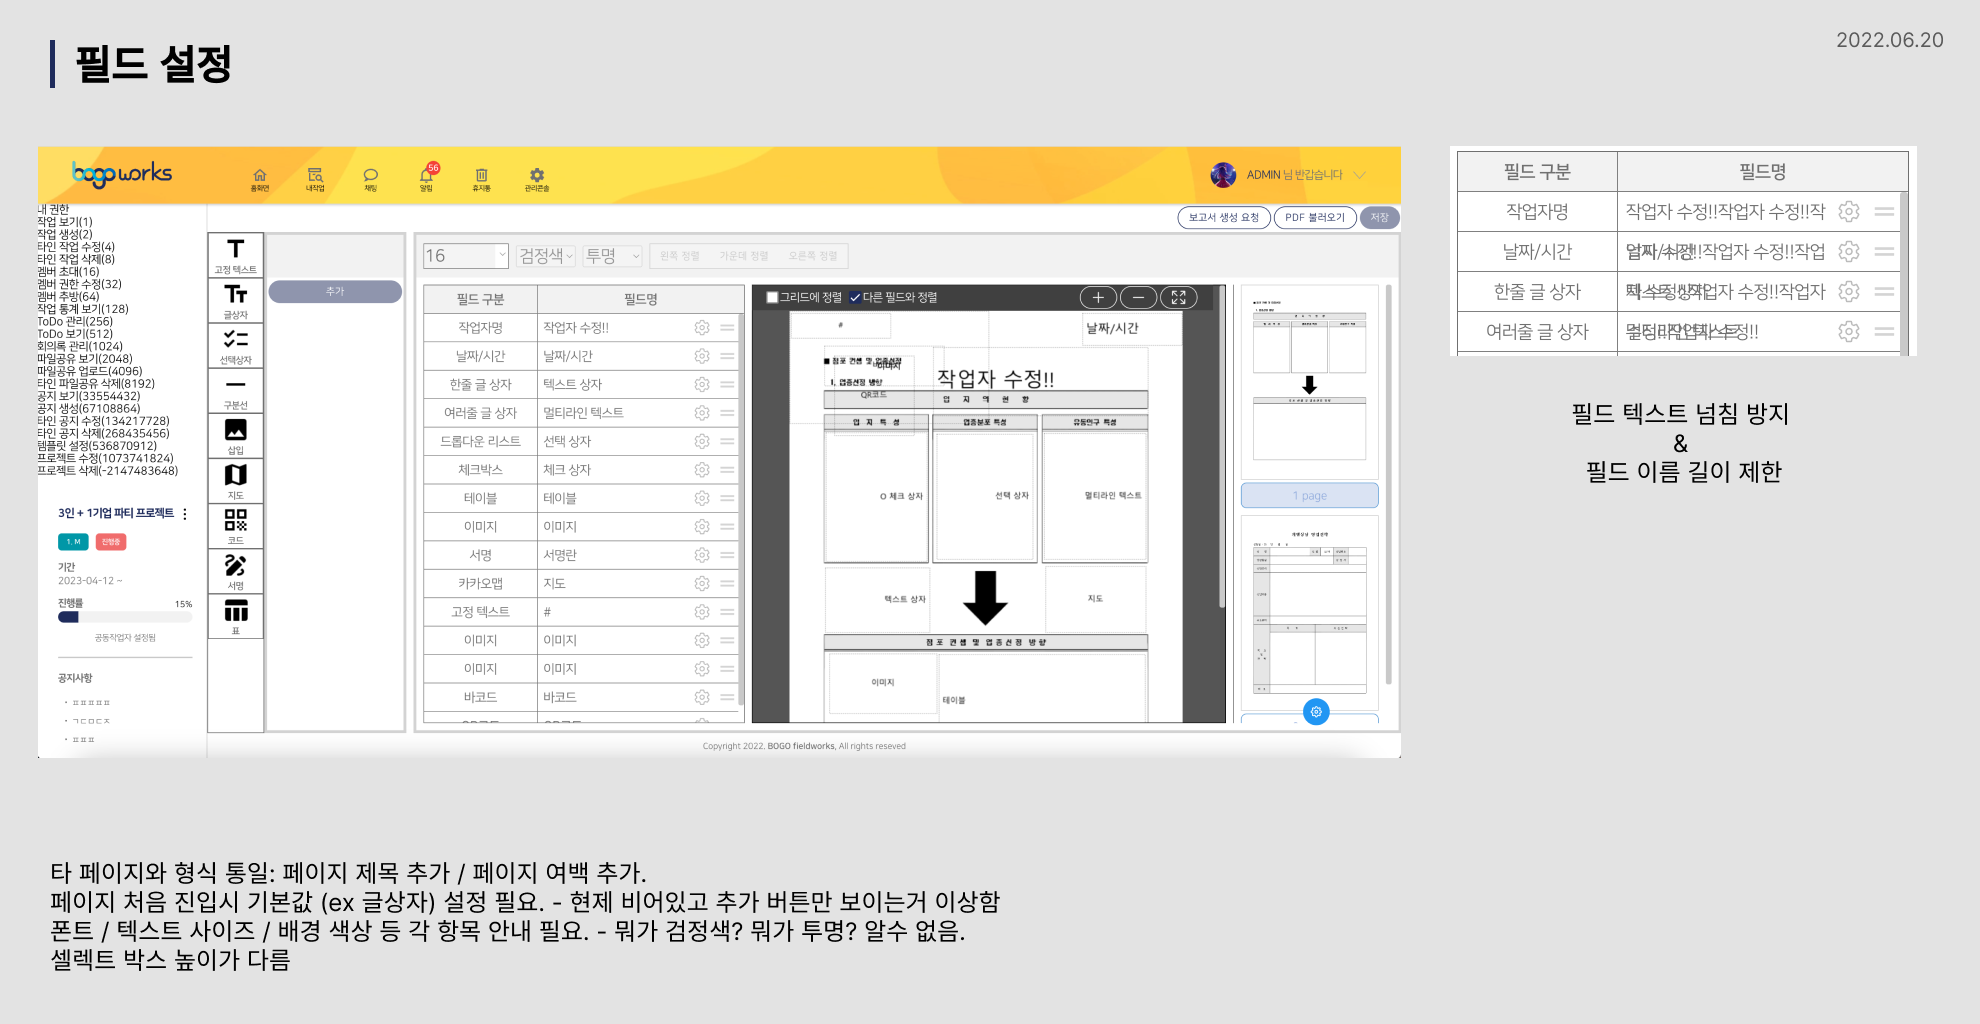Select the 글상자 text box tool

pos(236,300)
